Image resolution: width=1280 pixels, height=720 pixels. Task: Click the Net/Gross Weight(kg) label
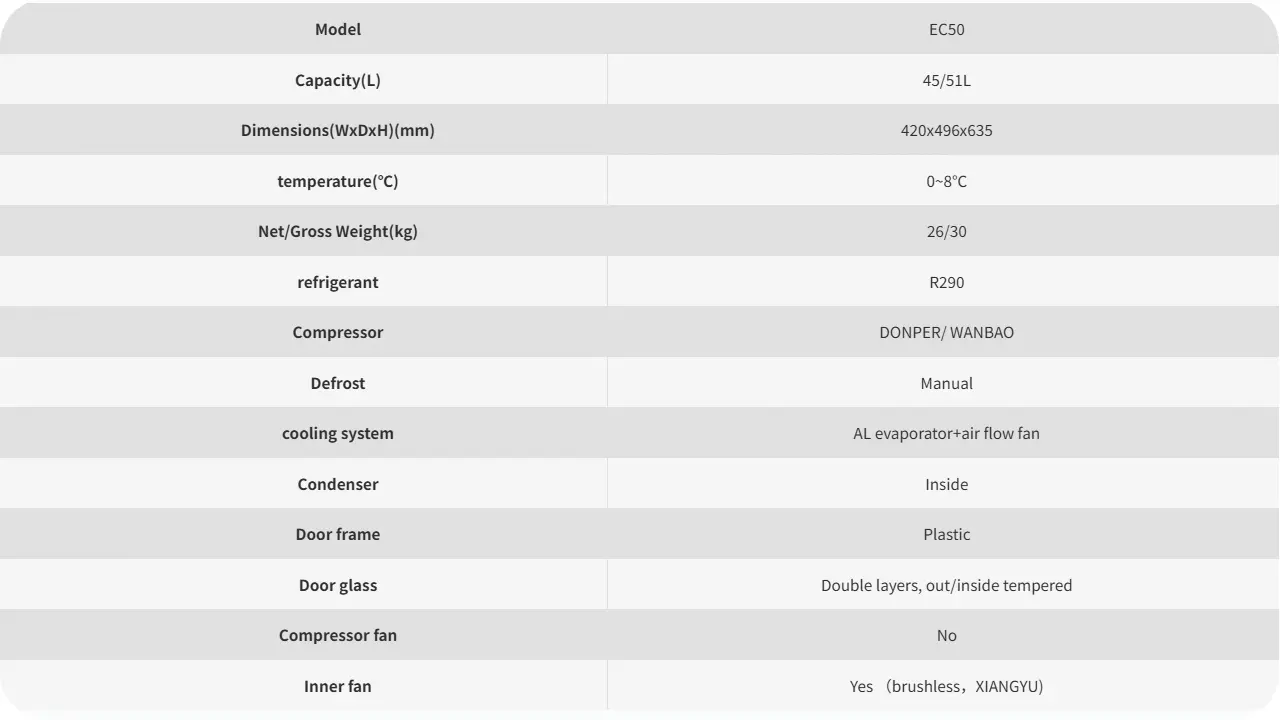coord(338,231)
